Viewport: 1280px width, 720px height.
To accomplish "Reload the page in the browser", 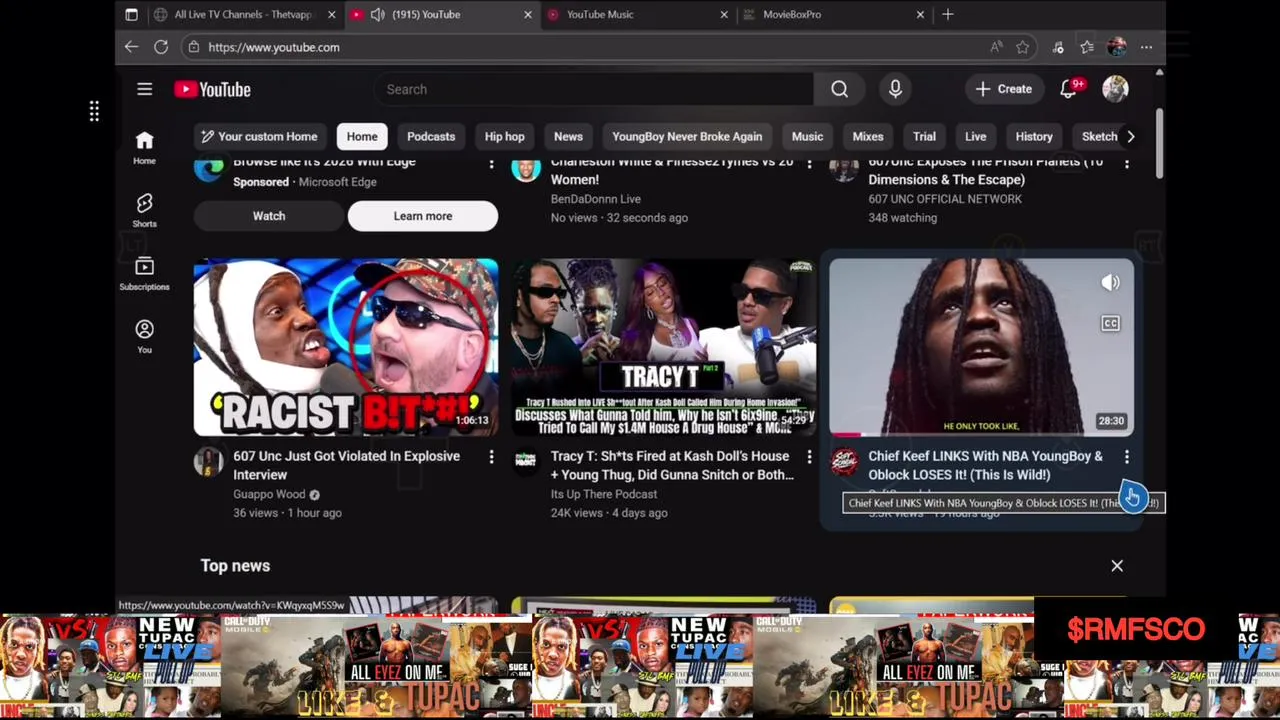I will click(161, 47).
